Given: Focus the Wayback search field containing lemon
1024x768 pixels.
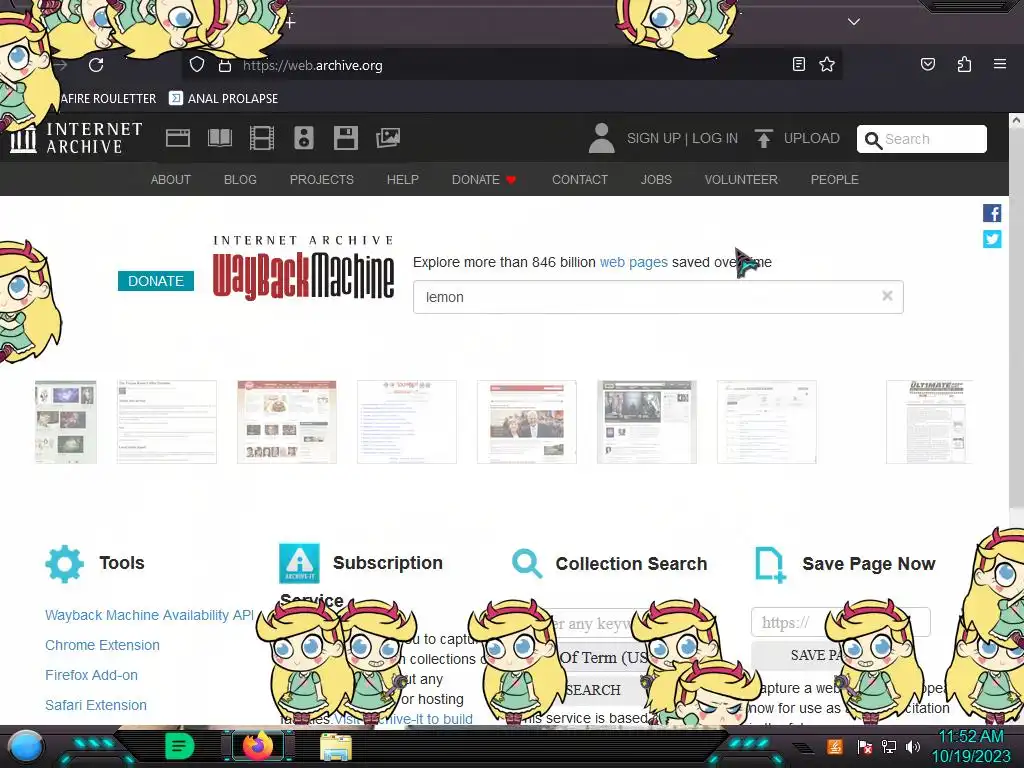Looking at the screenshot, I should pos(658,297).
